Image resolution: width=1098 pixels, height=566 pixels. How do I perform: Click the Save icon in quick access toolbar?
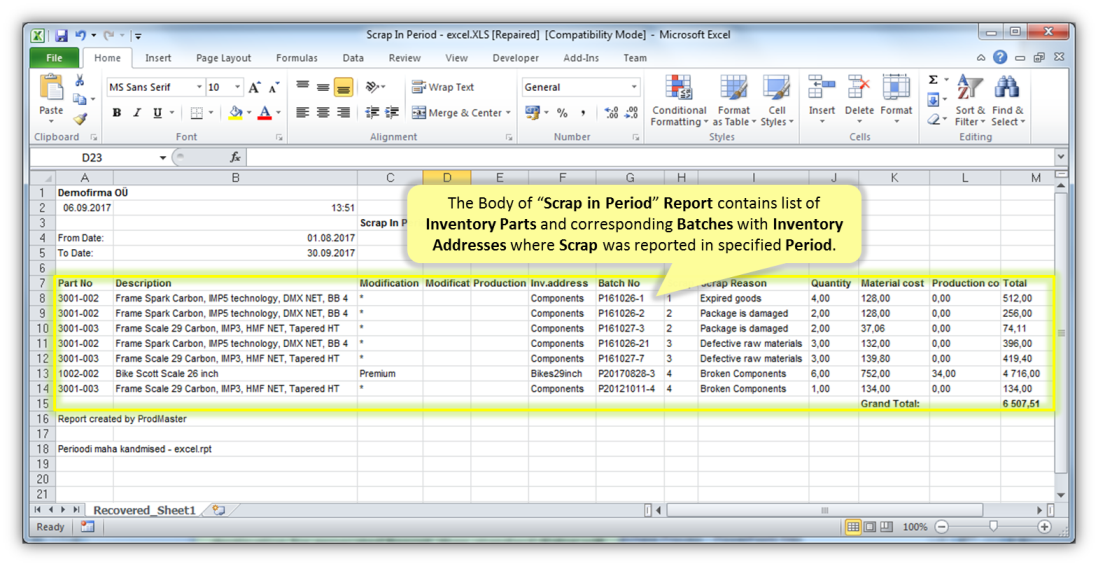coord(62,35)
